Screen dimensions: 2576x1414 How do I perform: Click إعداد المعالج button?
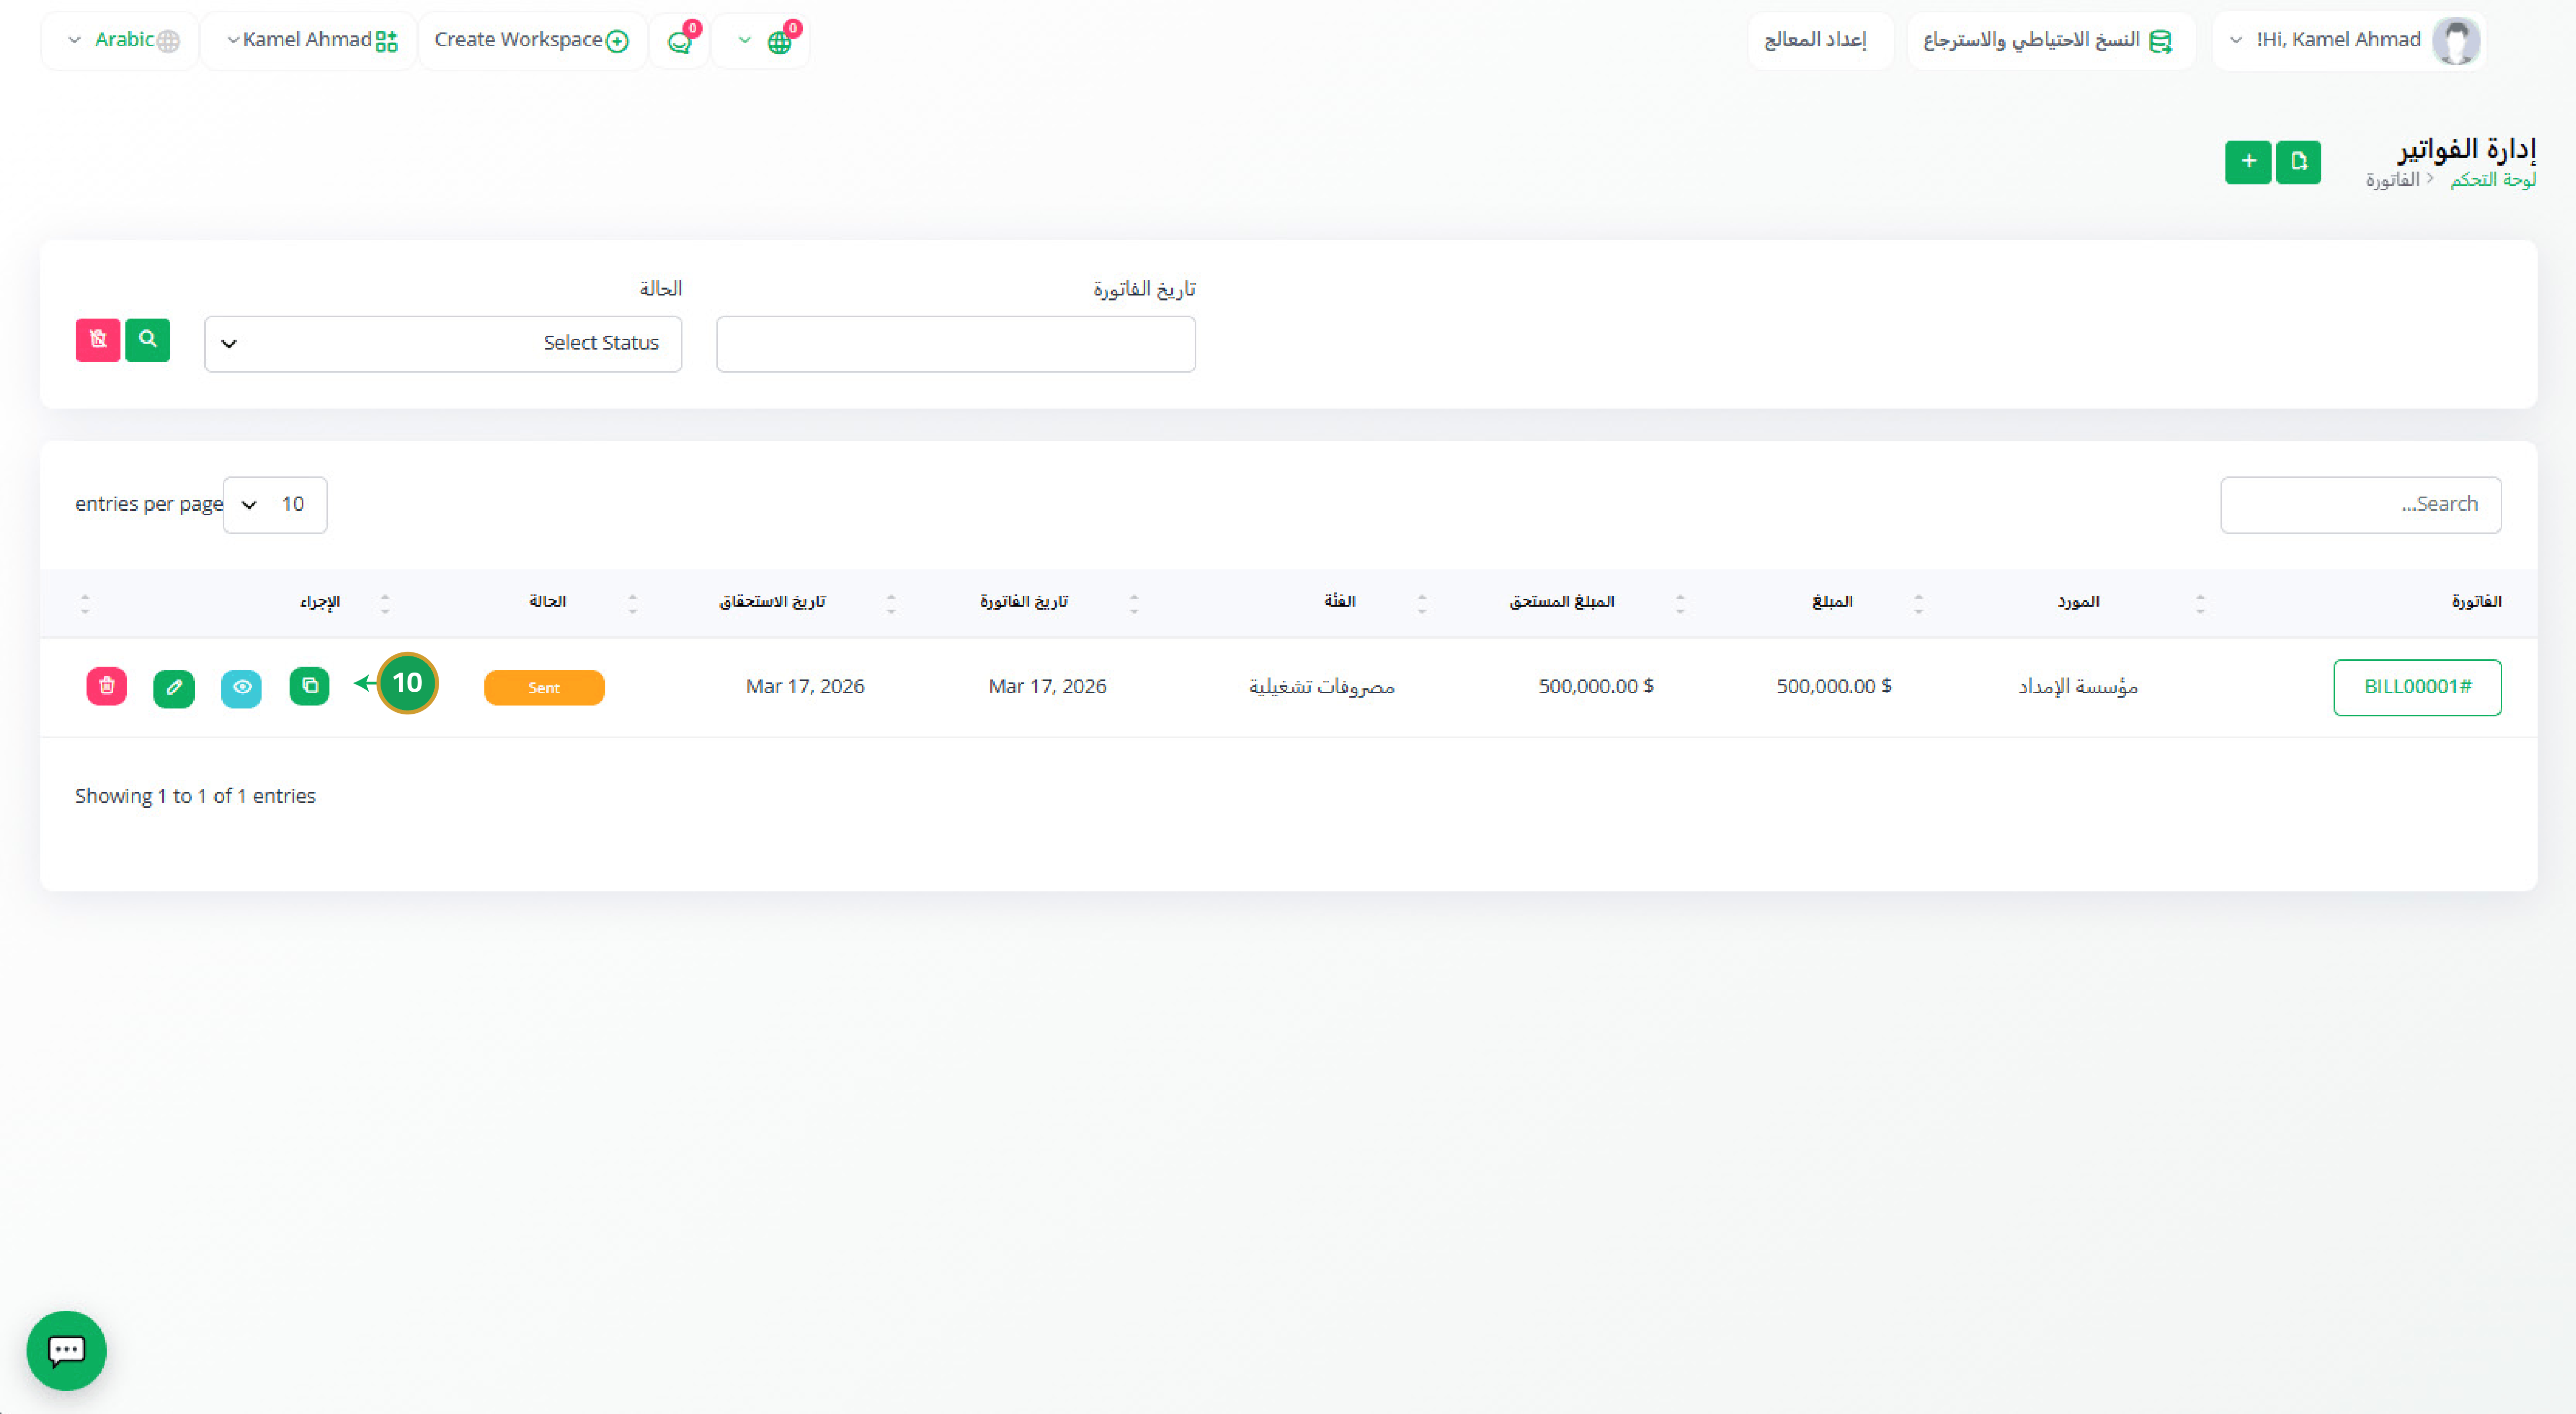point(1820,41)
